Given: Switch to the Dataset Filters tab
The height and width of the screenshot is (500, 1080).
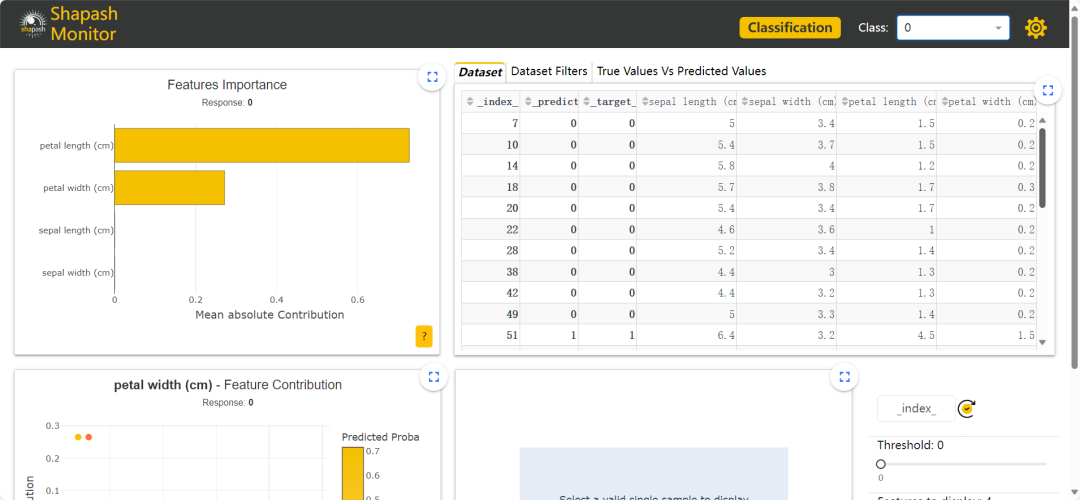Looking at the screenshot, I should 549,72.
